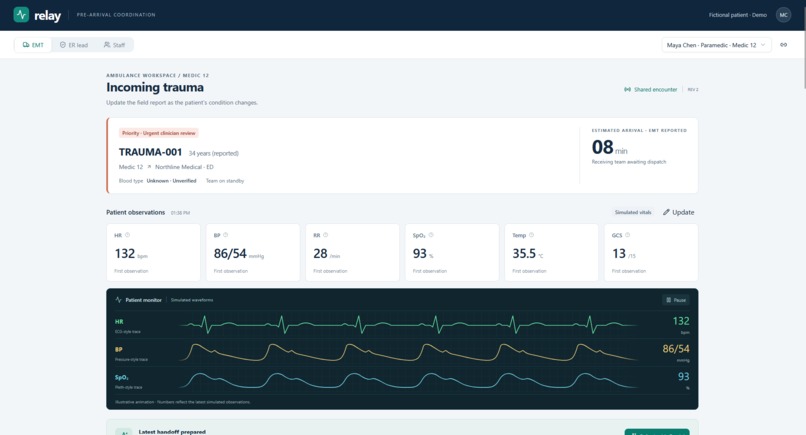
Task: Click the Fictional patient - Demo label
Action: click(738, 15)
